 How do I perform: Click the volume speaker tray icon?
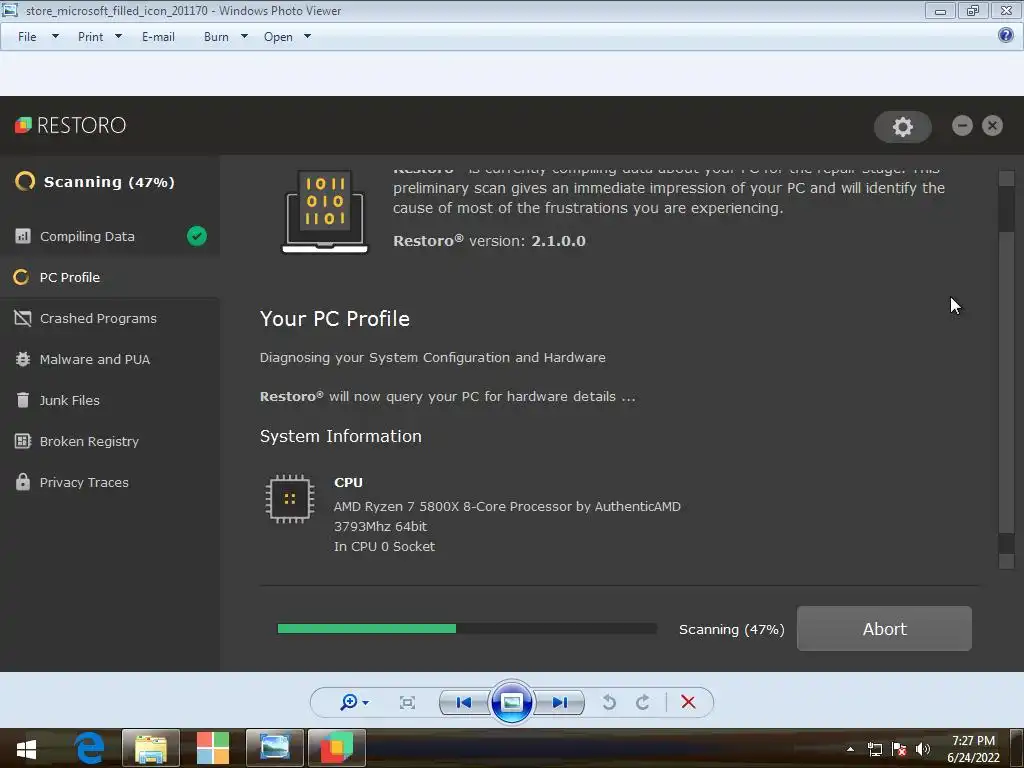pyautogui.click(x=923, y=749)
